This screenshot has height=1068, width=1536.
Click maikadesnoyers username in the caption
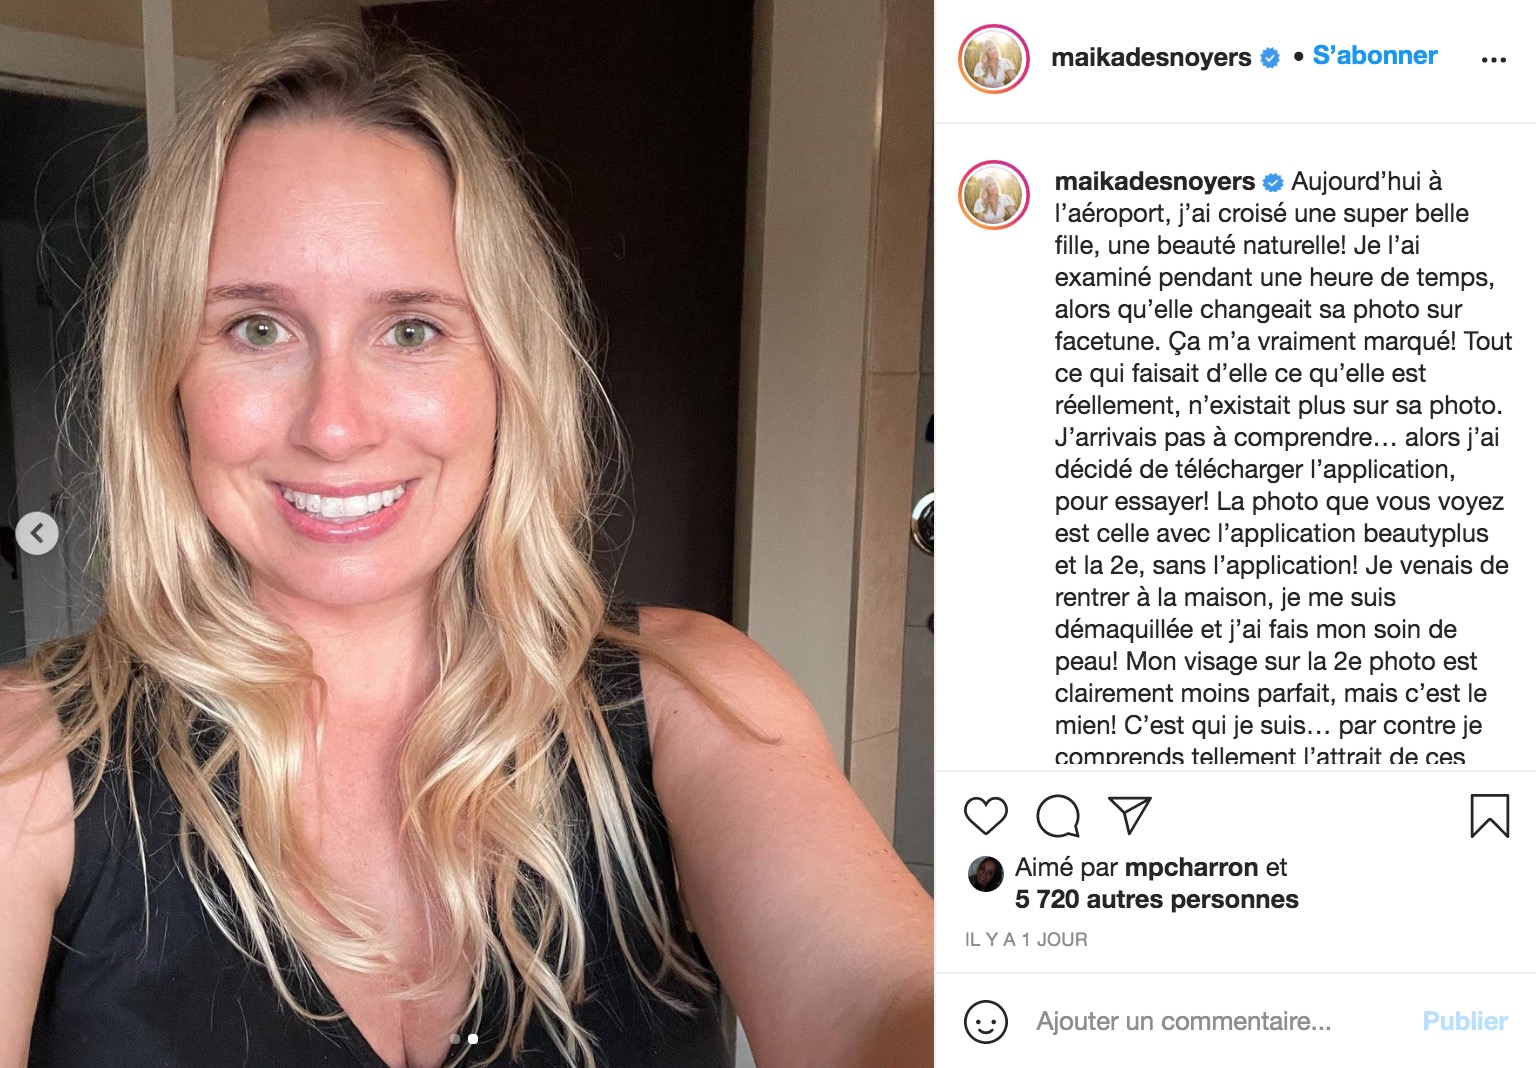point(1154,181)
